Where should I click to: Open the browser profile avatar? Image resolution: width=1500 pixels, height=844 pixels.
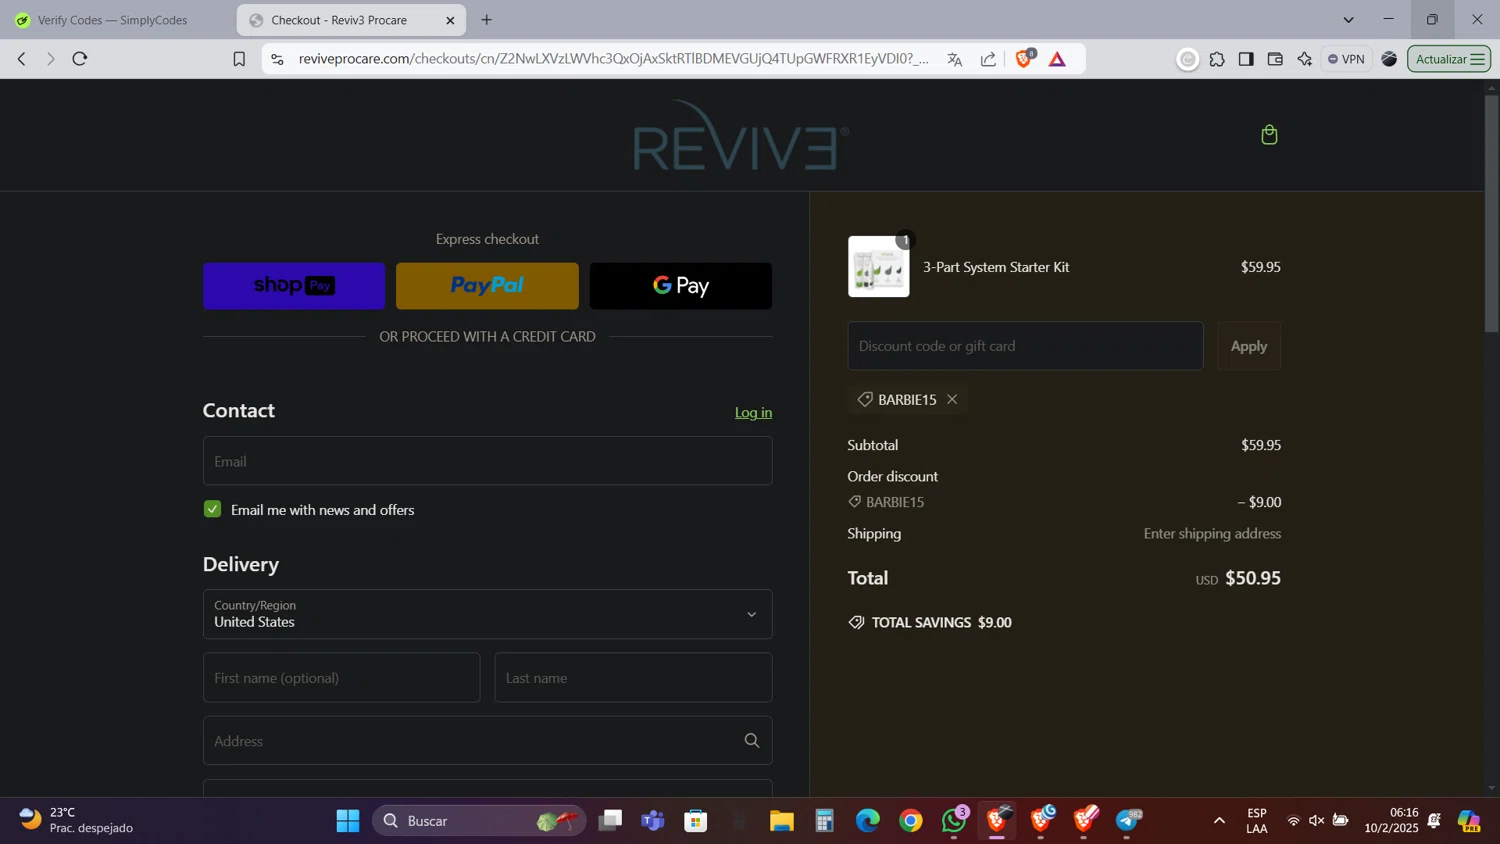point(1389,59)
